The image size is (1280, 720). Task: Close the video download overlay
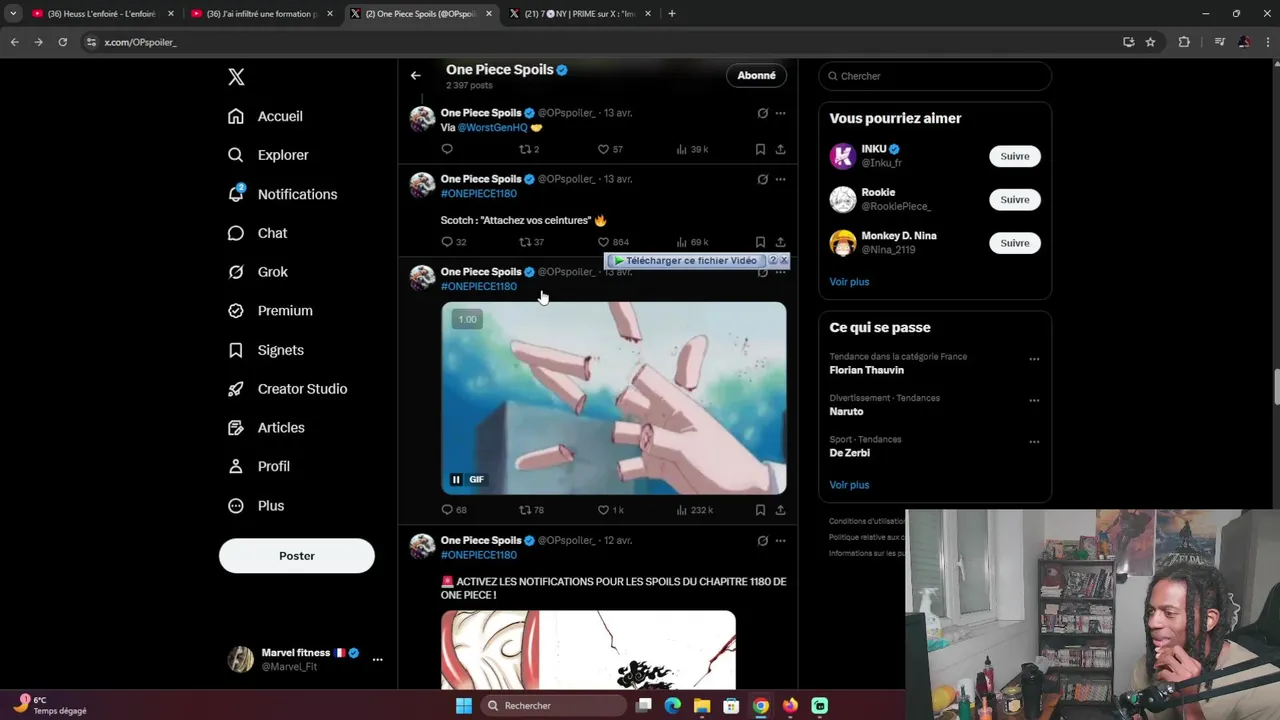coord(784,260)
